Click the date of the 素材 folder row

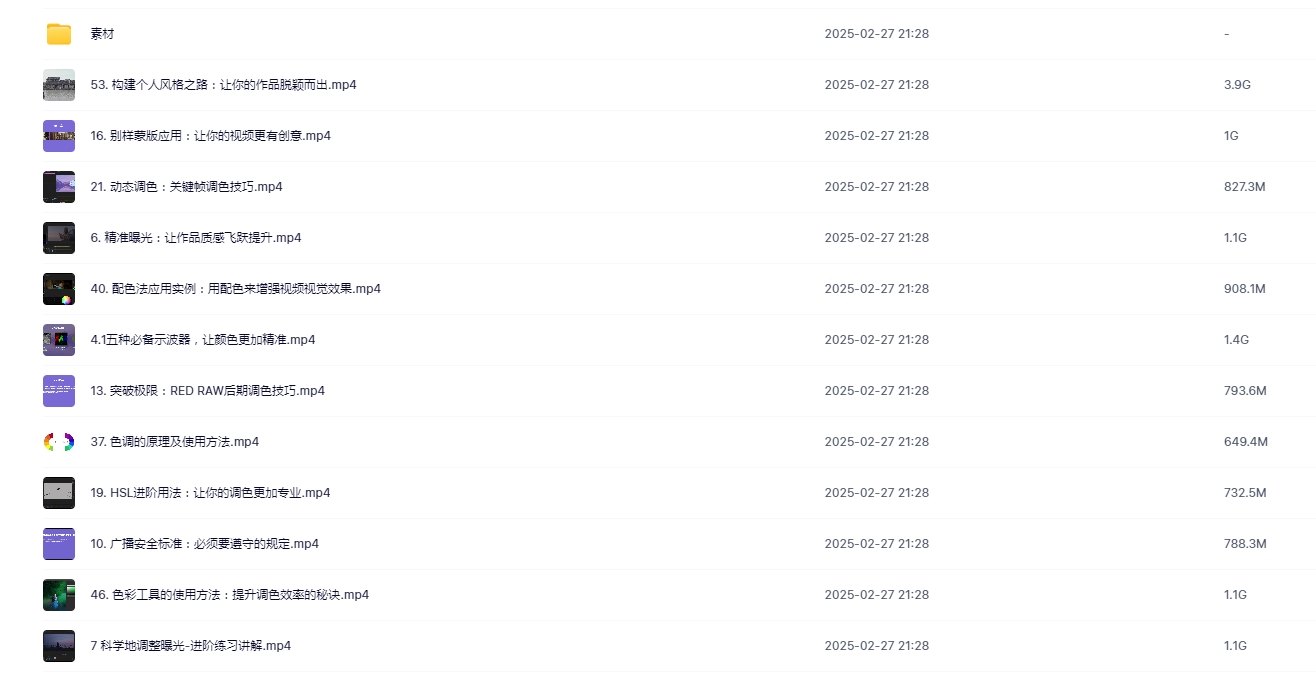coord(876,34)
